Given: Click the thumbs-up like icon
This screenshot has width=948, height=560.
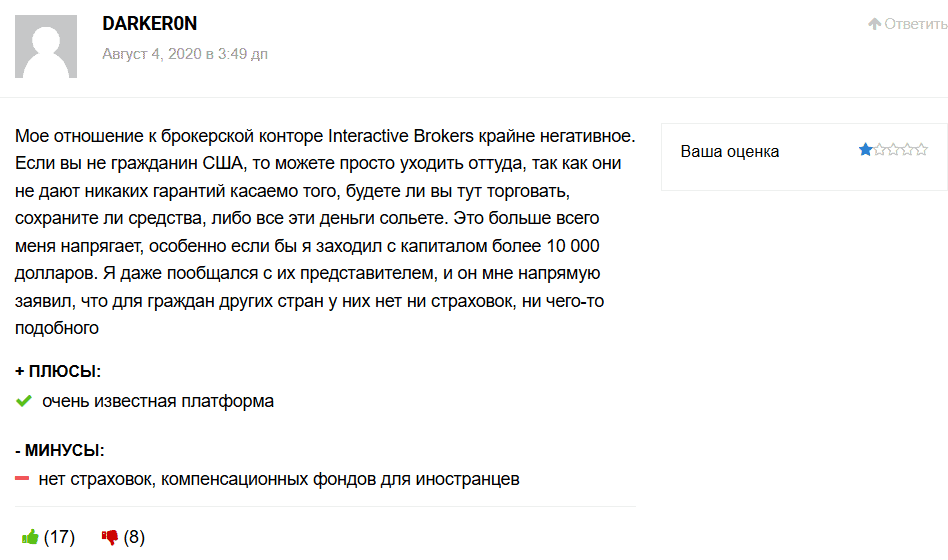Looking at the screenshot, I should pos(29,537).
